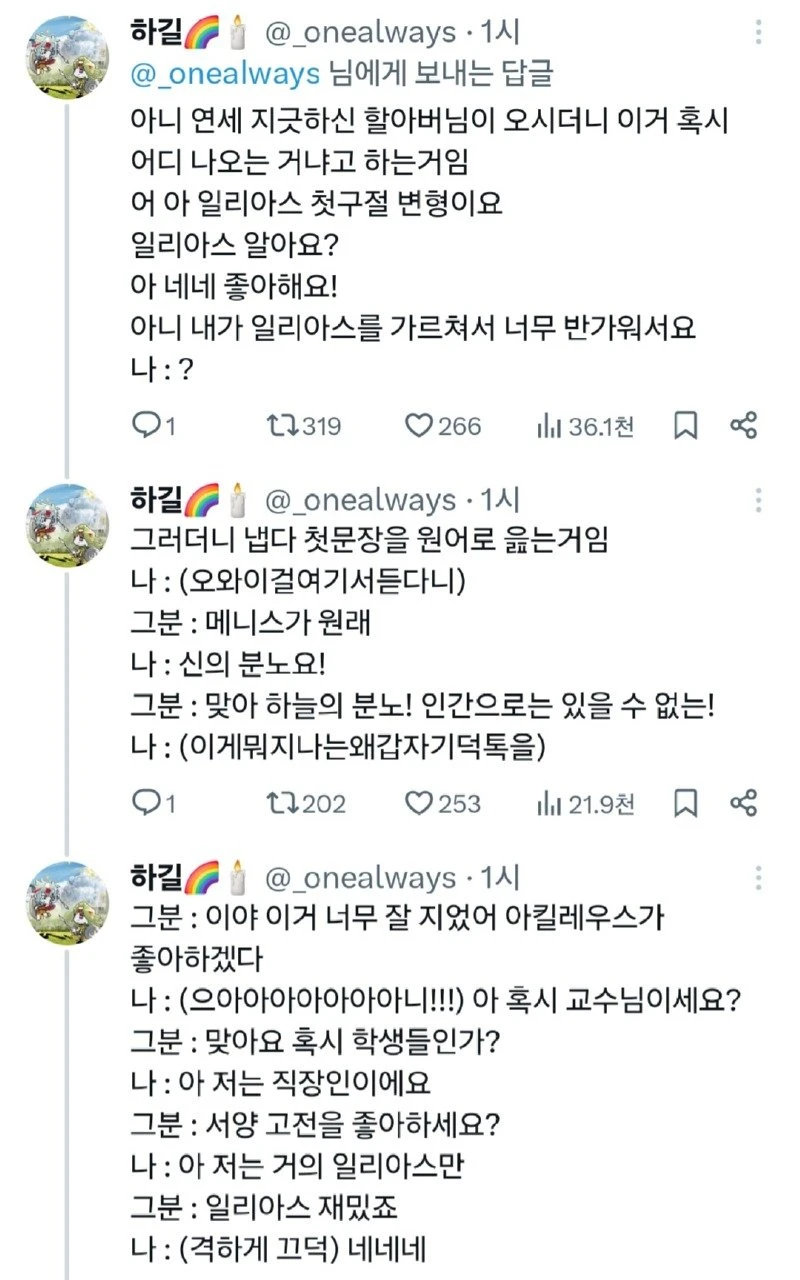
Task: Bookmark the first tweet about the 할아버님
Action: click(x=685, y=426)
